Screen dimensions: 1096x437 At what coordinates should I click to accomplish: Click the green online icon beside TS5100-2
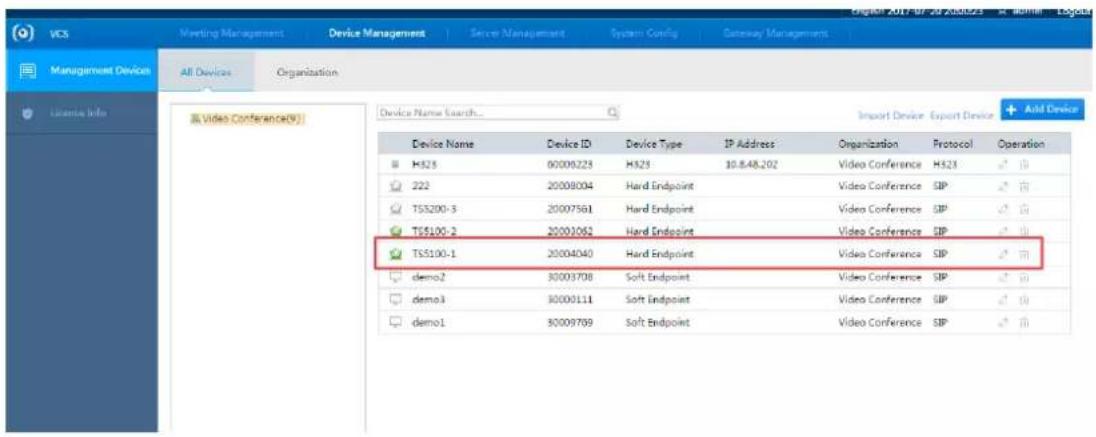(394, 231)
